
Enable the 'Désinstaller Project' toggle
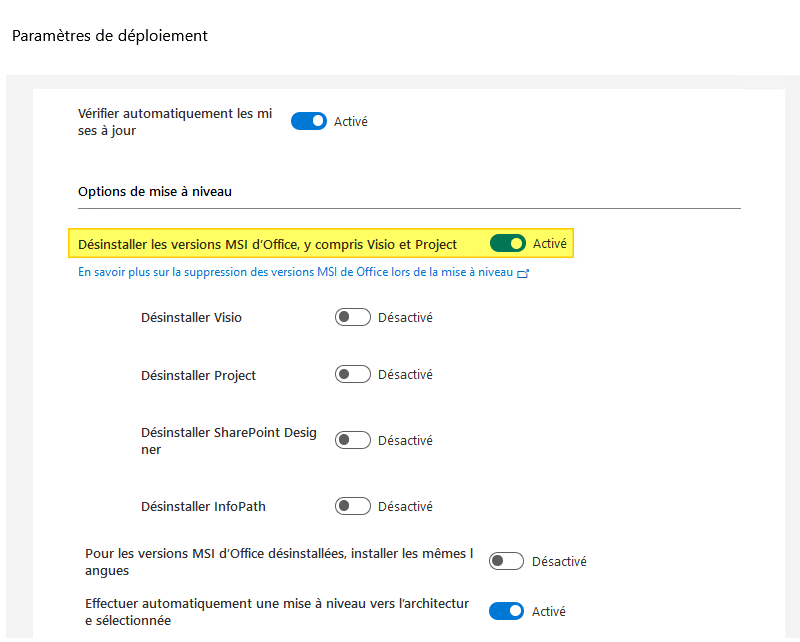click(352, 373)
